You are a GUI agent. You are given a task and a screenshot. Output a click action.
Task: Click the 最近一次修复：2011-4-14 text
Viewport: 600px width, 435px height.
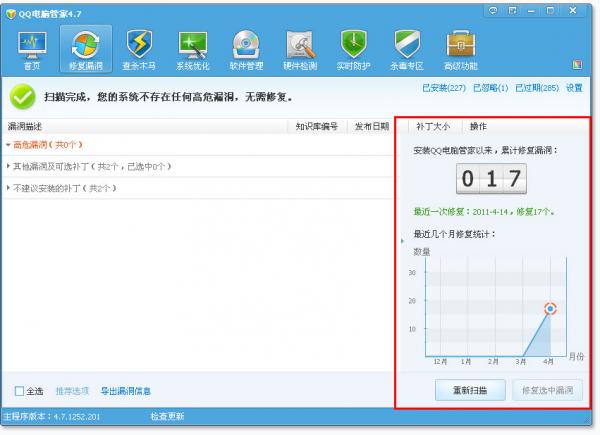pos(484,212)
